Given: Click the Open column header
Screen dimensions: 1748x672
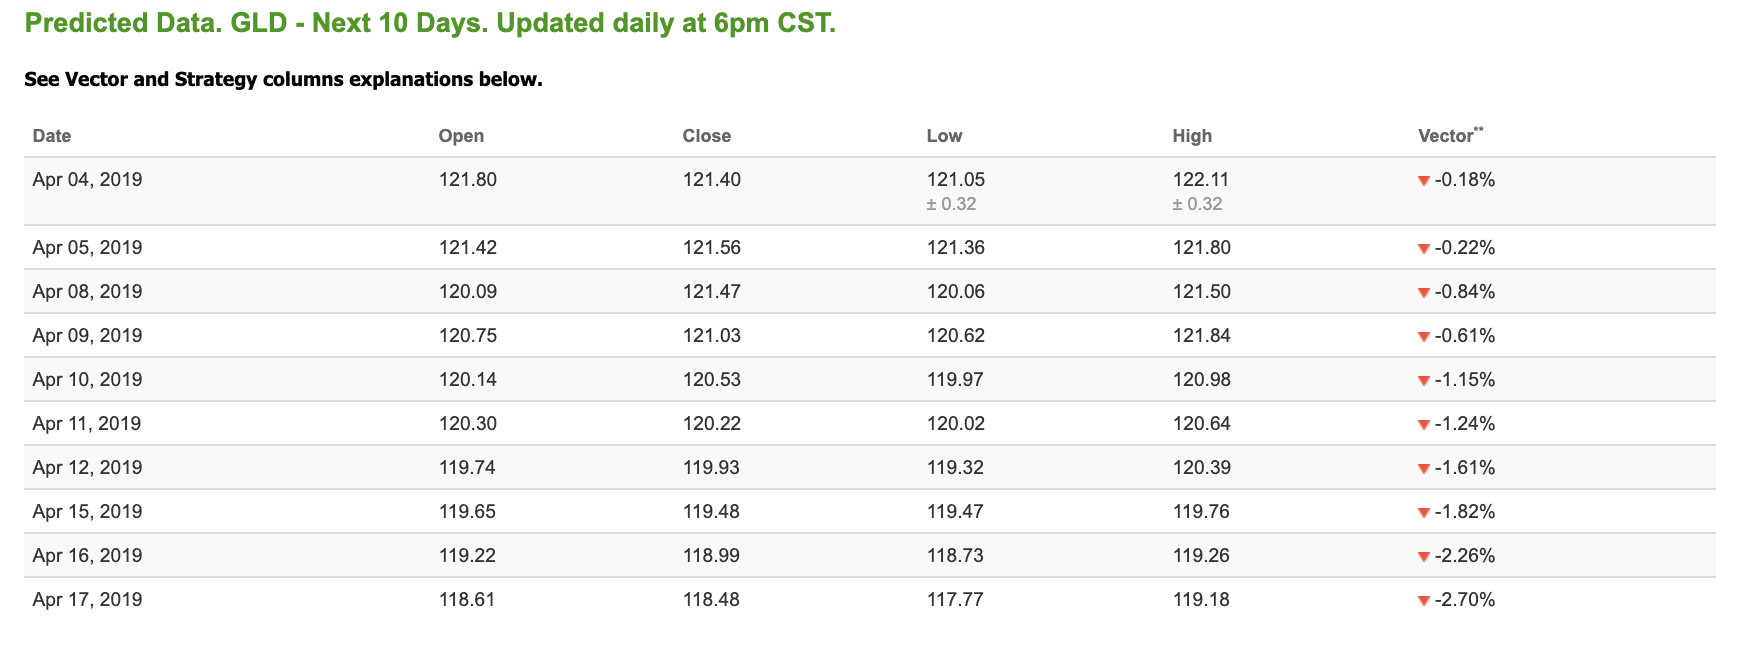Looking at the screenshot, I should coord(461,136).
